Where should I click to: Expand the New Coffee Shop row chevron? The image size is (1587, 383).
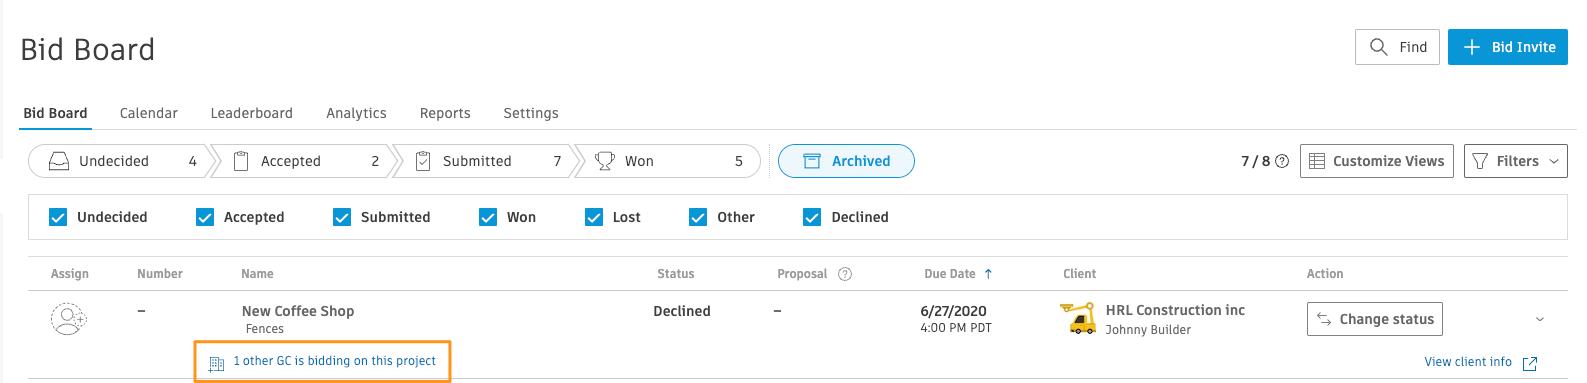pyautogui.click(x=1540, y=319)
